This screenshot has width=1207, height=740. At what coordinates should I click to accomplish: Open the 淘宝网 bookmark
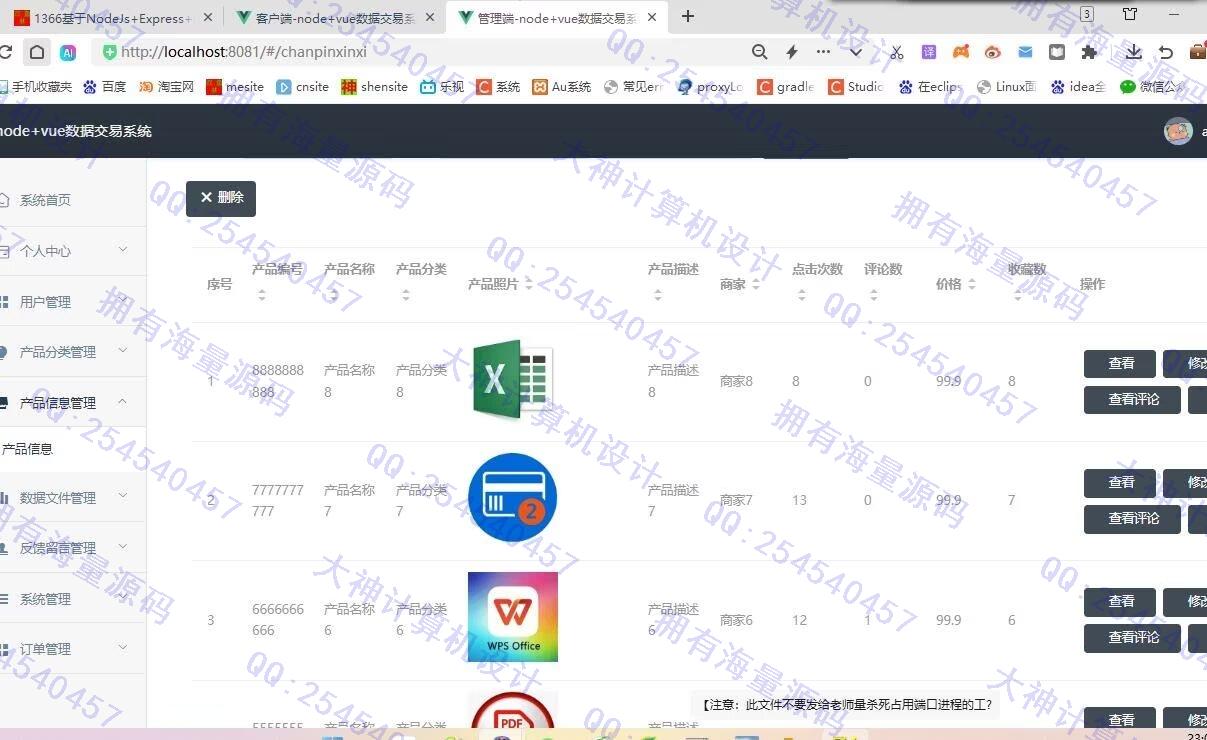[x=166, y=87]
